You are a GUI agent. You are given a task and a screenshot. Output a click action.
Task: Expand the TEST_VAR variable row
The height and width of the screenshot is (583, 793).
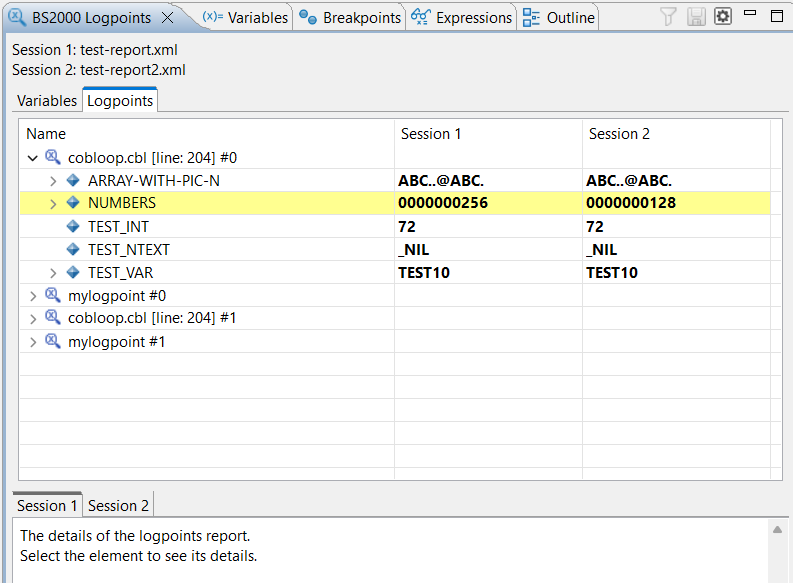pyautogui.click(x=53, y=273)
